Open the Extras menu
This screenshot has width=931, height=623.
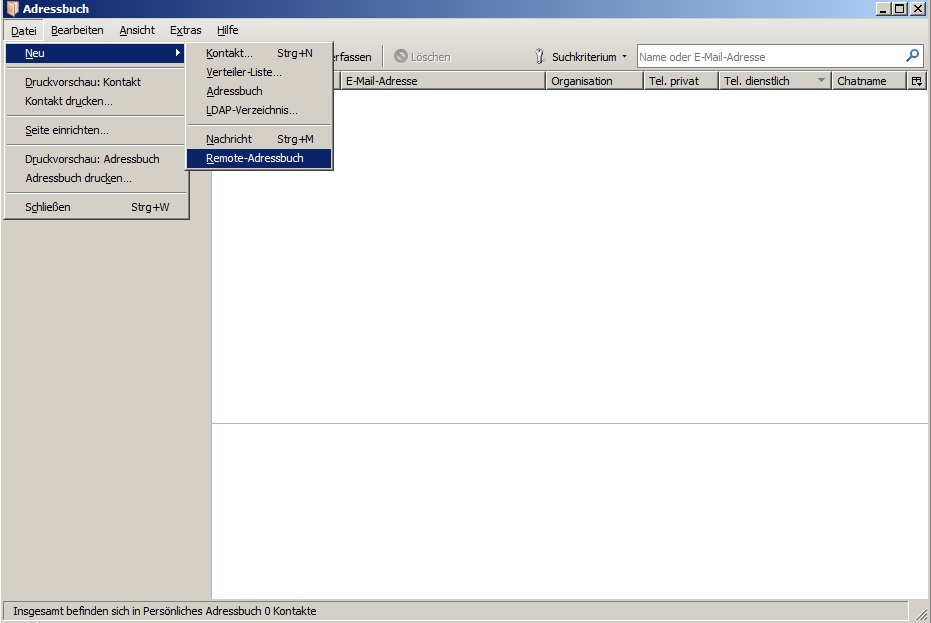[185, 30]
